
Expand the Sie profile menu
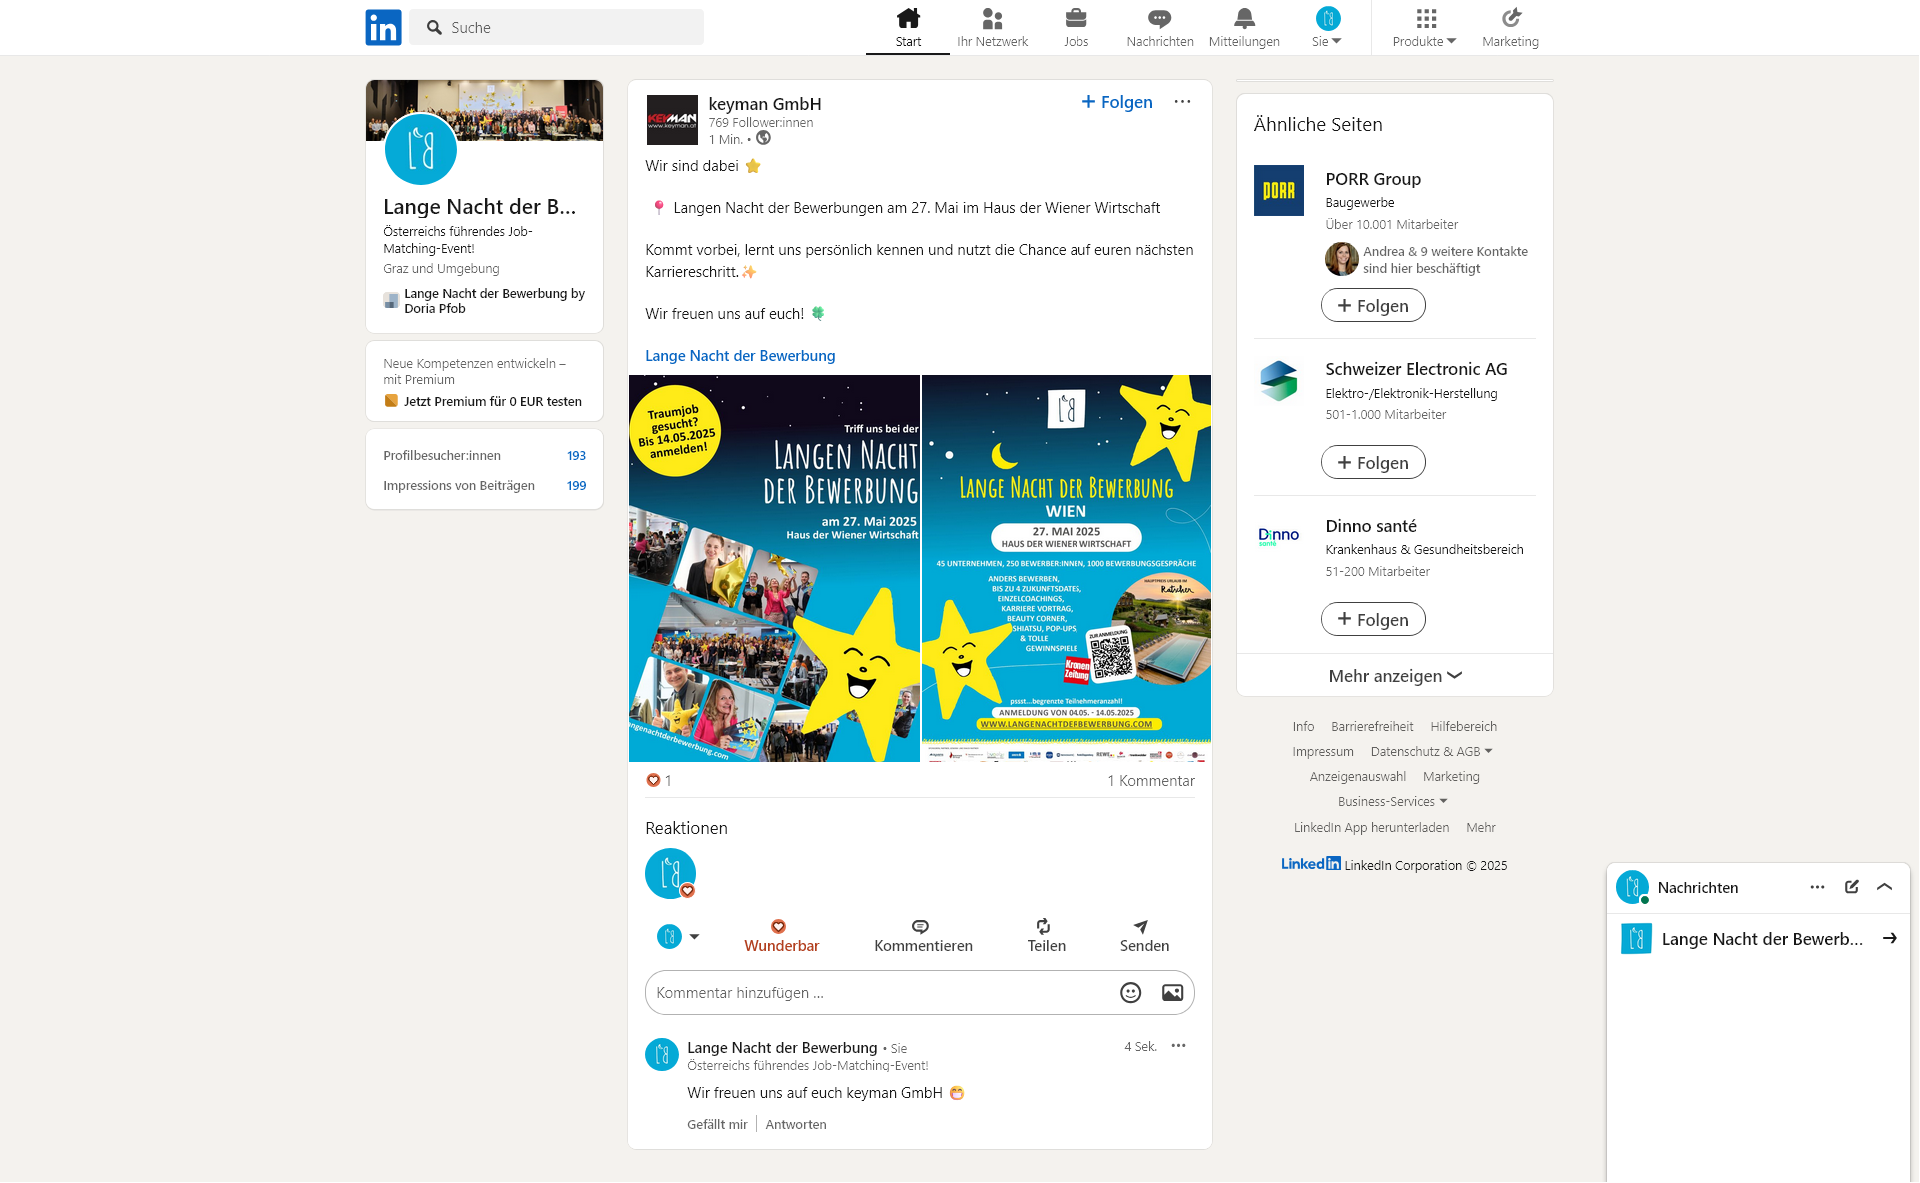pos(1327,28)
